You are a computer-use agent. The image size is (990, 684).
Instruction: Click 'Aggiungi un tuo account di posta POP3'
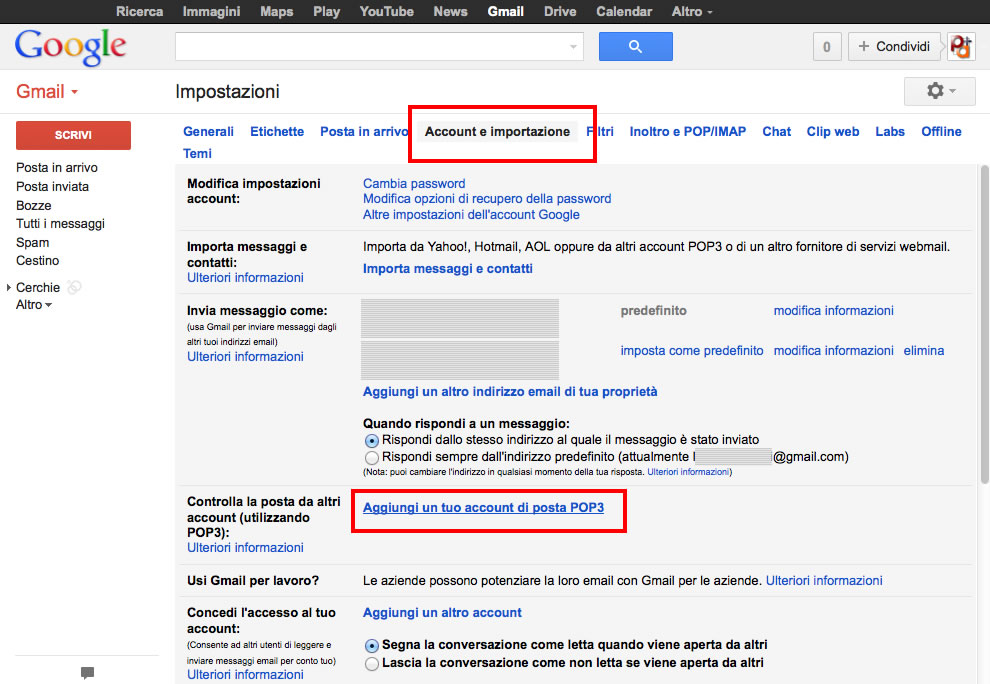tap(483, 508)
